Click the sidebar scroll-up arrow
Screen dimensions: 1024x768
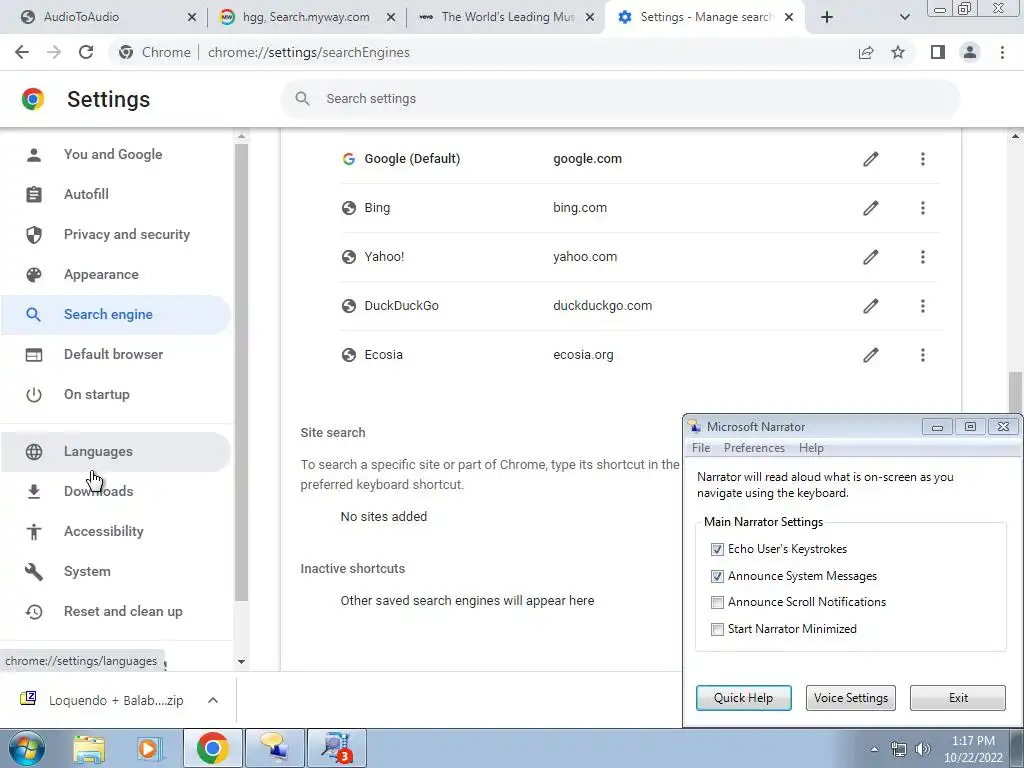pyautogui.click(x=242, y=136)
